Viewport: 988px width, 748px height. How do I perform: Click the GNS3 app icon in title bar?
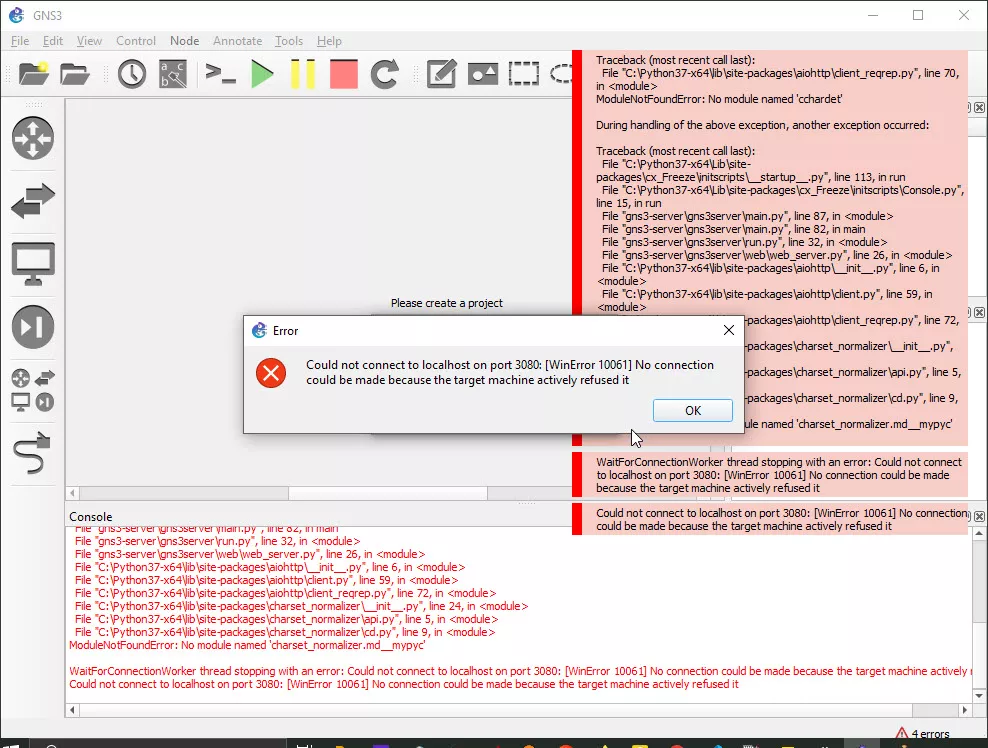17,15
